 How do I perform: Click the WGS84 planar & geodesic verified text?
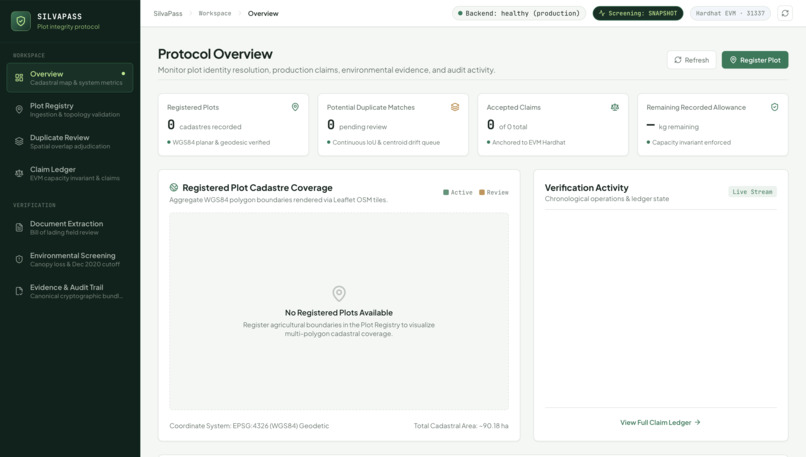tap(221, 142)
